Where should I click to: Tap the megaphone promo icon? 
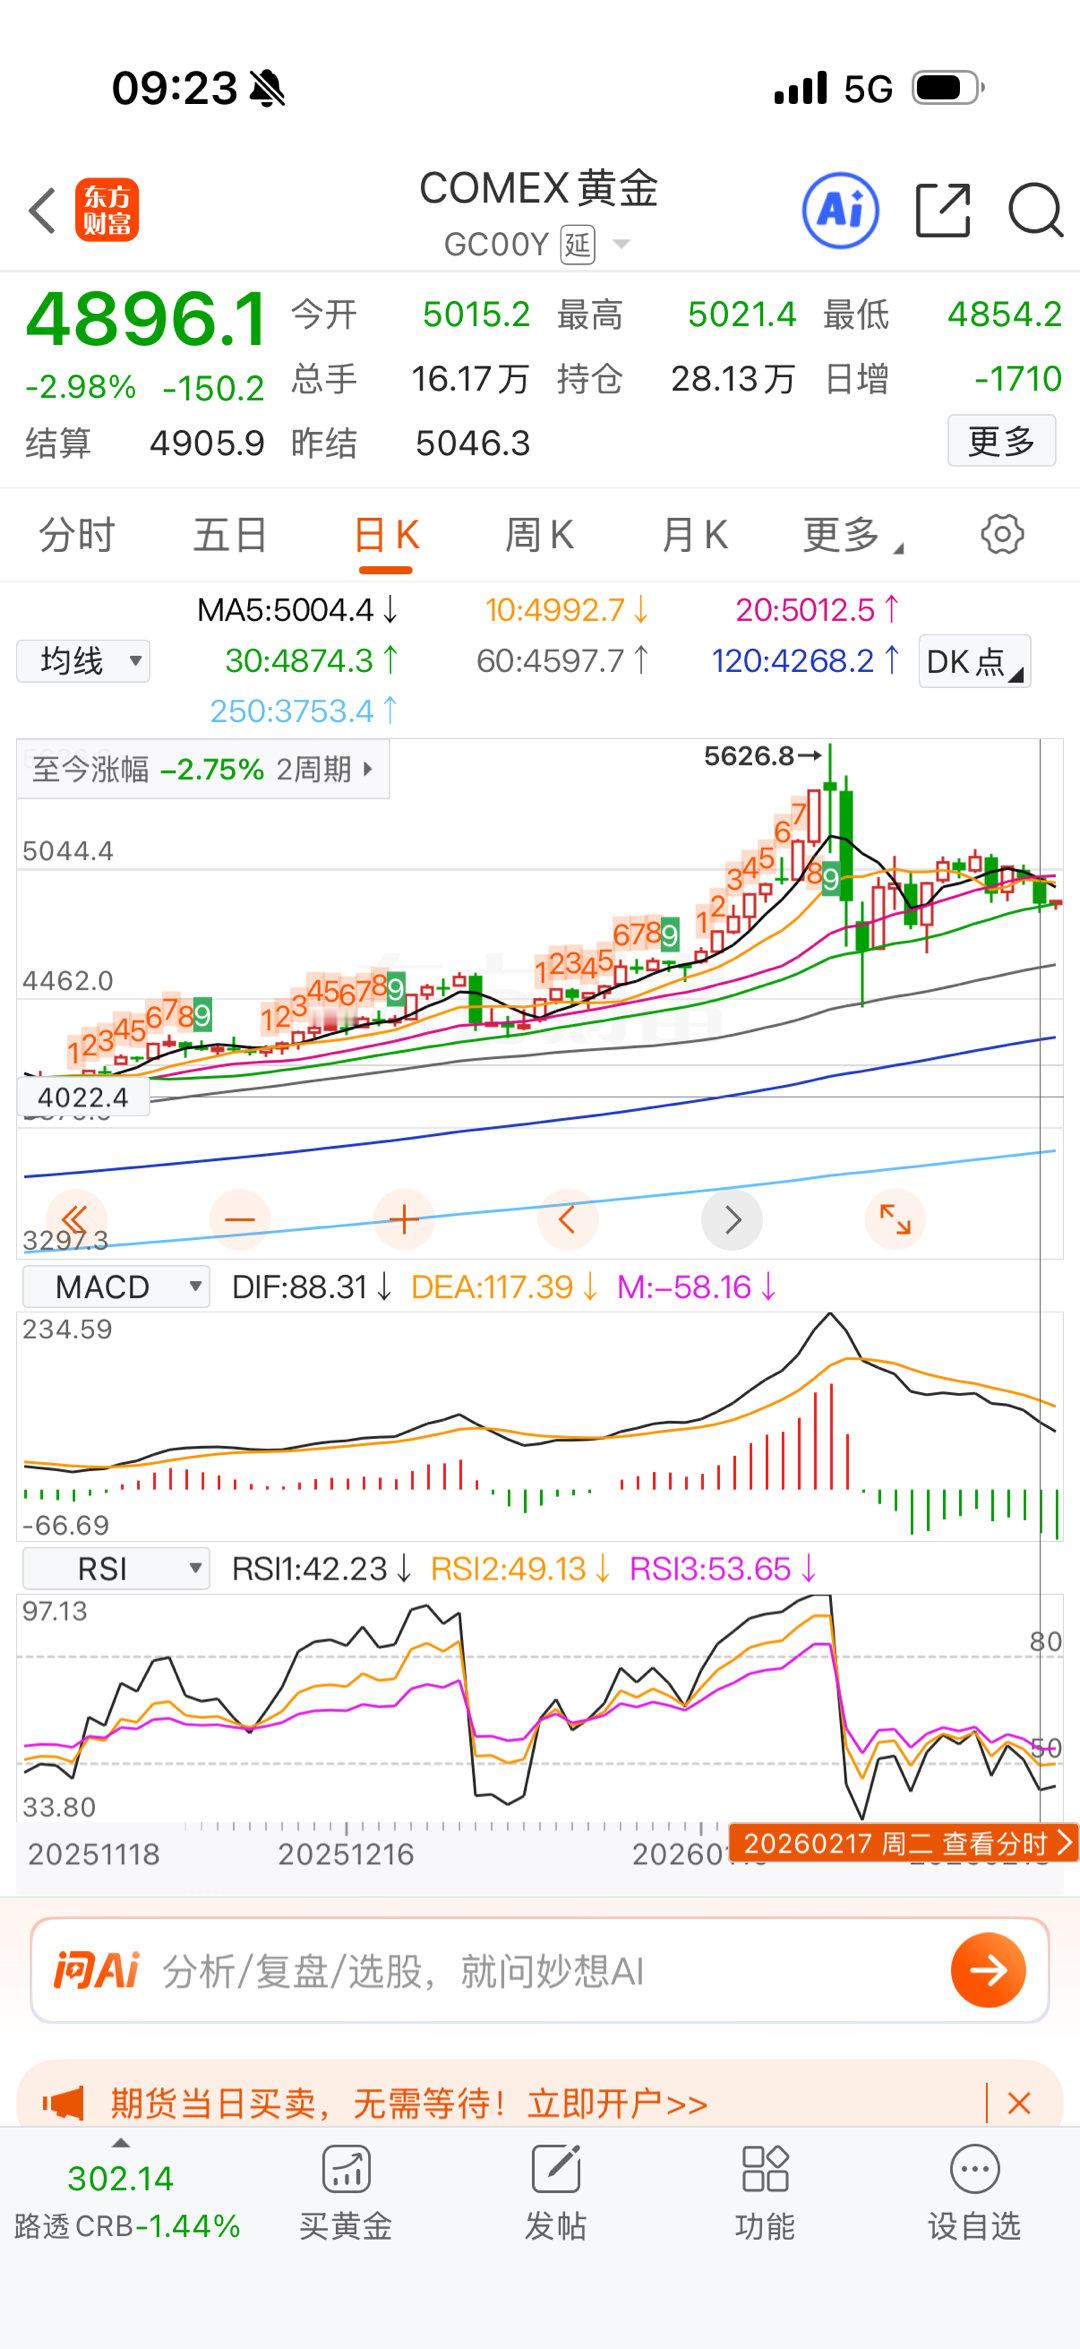[63, 2103]
